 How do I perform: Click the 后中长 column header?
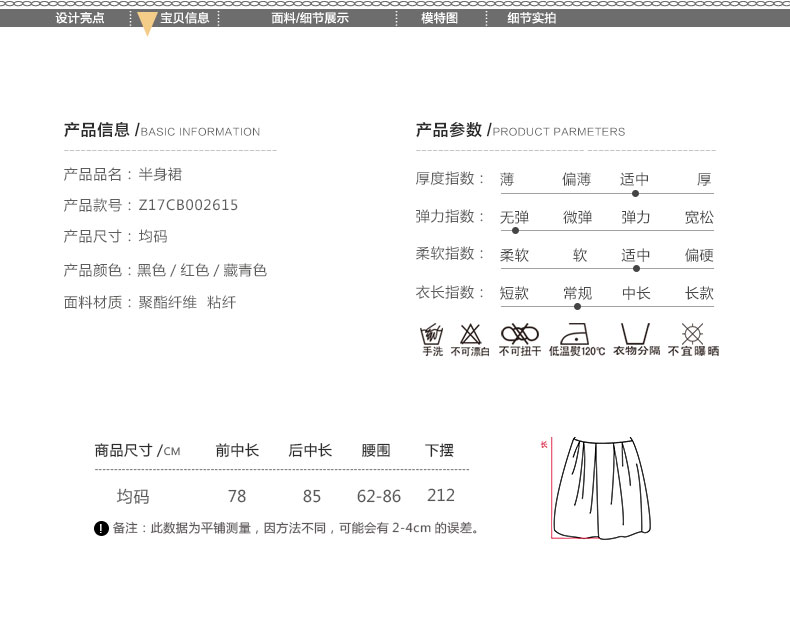point(310,450)
